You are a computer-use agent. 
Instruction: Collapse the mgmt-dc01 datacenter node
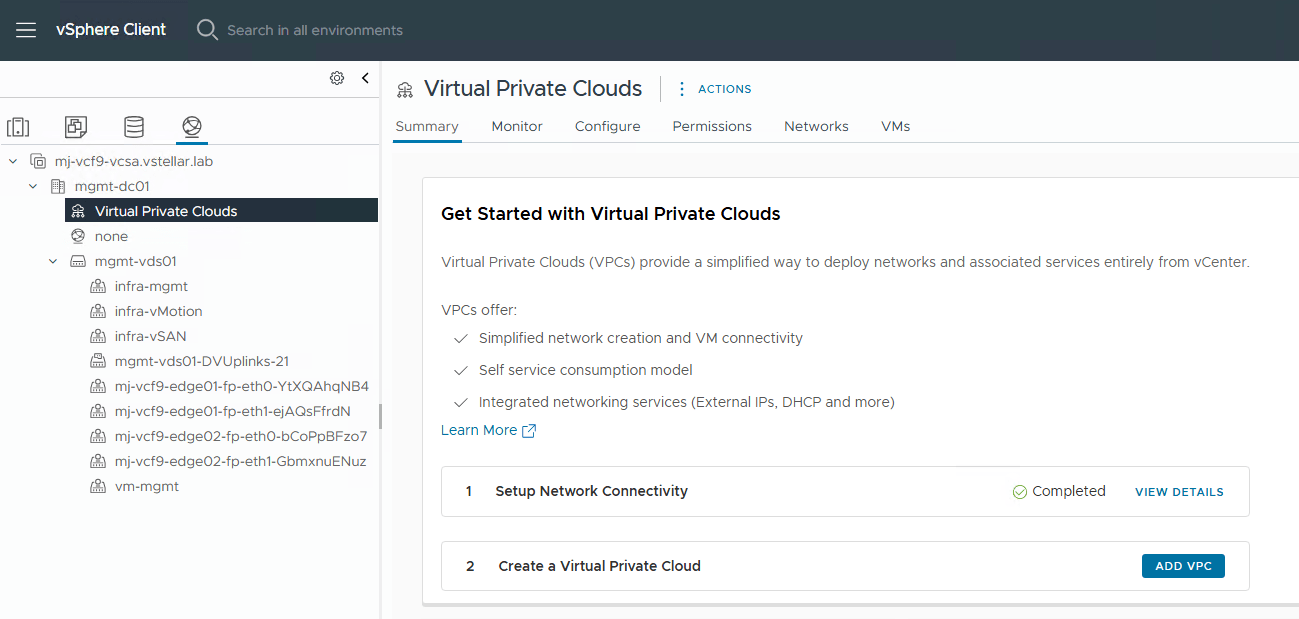click(33, 186)
